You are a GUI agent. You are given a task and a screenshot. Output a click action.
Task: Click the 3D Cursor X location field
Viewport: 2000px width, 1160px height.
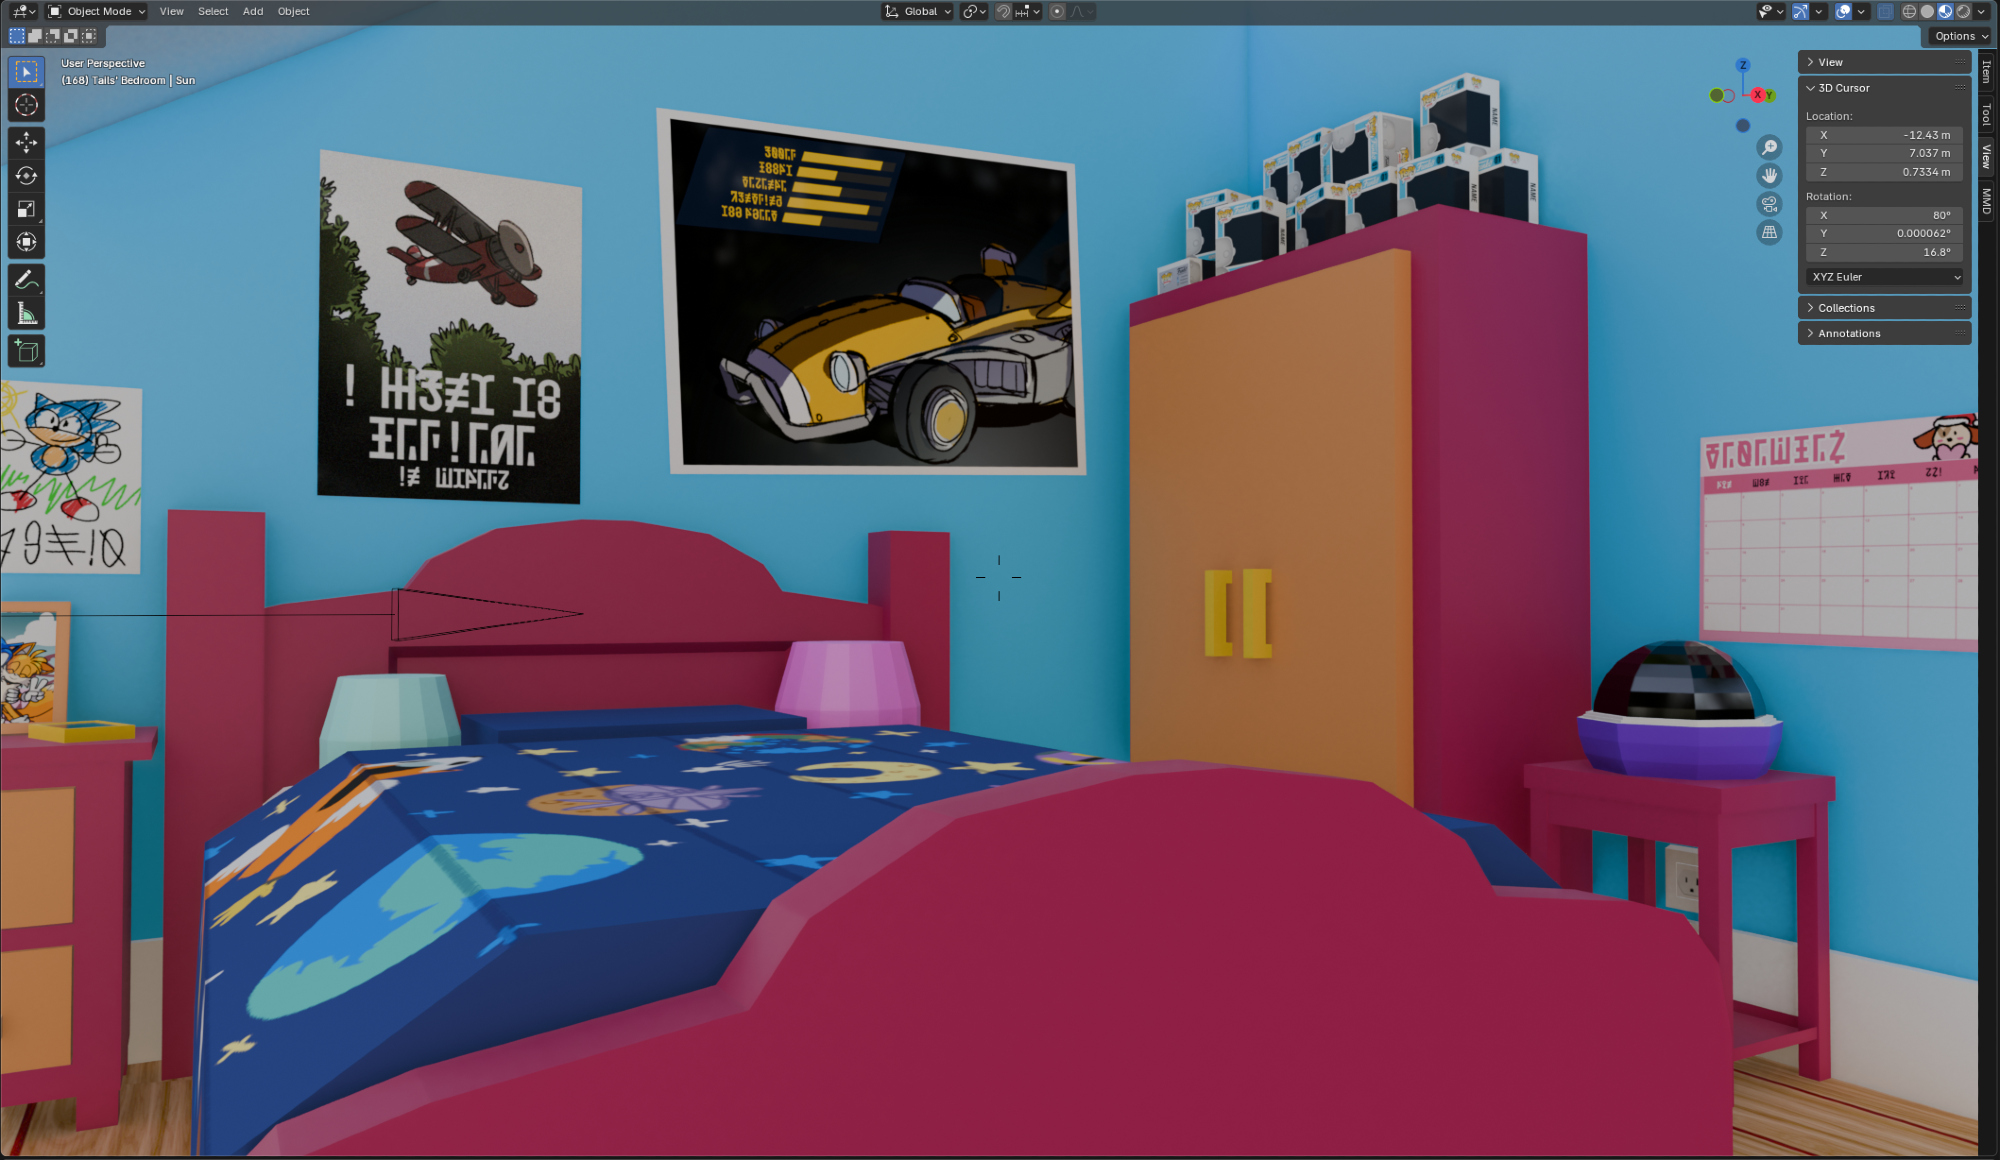[1885, 135]
